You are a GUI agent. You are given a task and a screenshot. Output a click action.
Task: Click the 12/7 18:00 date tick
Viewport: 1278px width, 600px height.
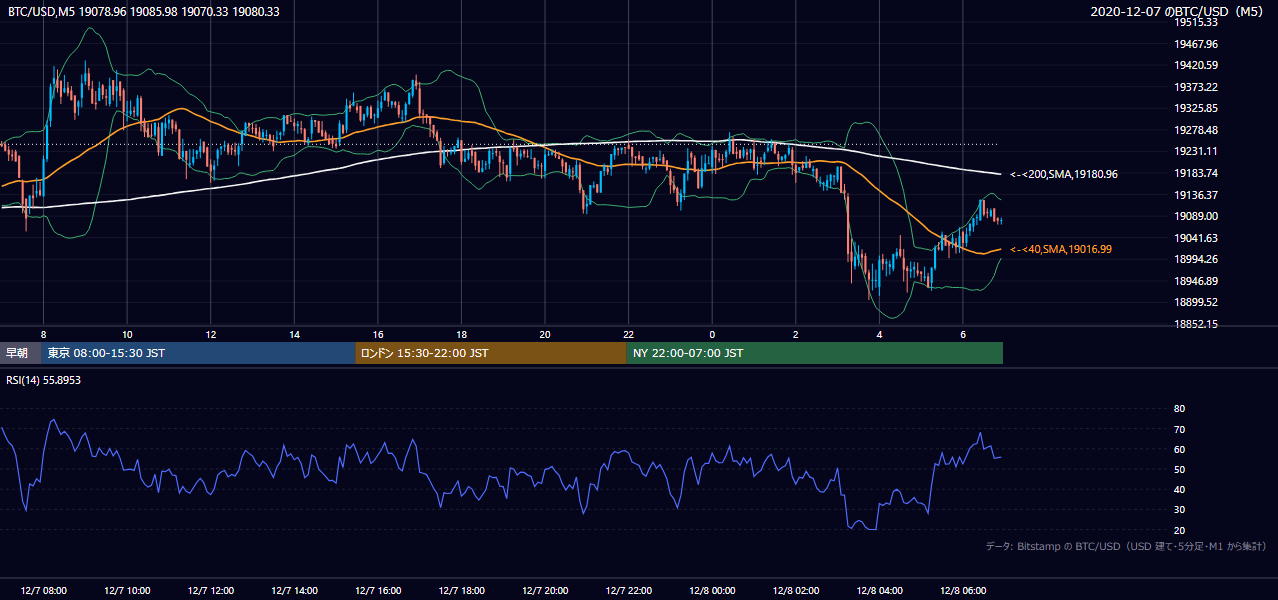pos(461,591)
